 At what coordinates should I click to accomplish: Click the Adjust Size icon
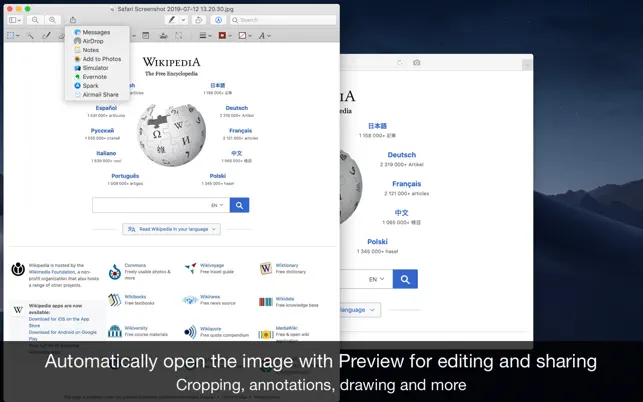(179, 36)
